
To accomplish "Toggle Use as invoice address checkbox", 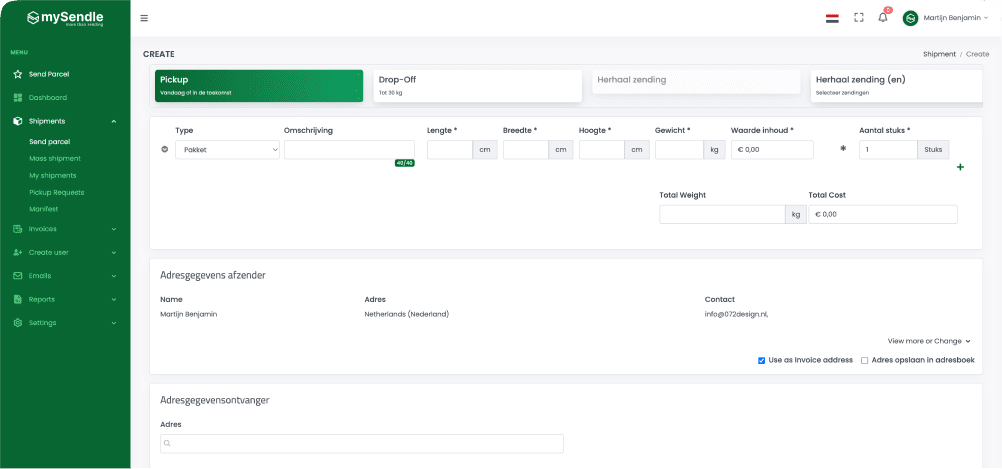I will pyautogui.click(x=762, y=360).
